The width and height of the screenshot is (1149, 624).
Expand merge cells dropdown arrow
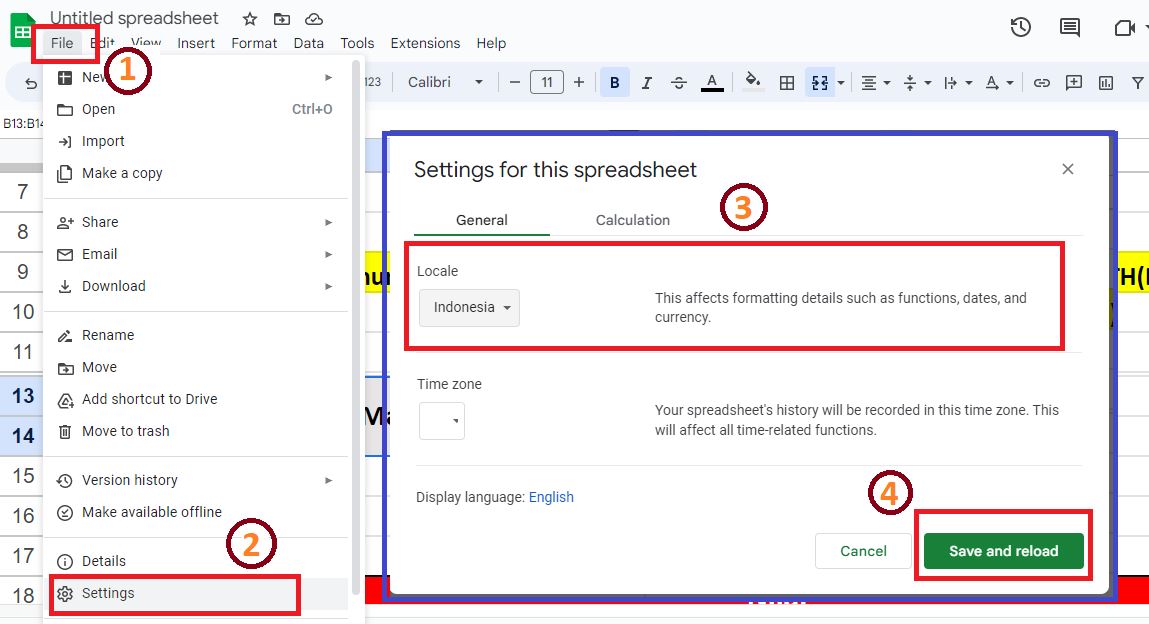point(840,83)
